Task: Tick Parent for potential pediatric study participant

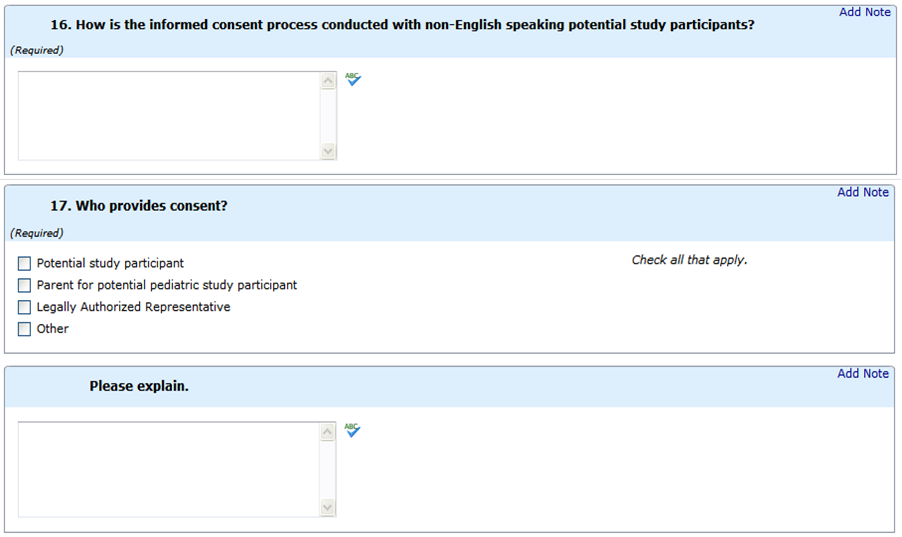Action: [25, 286]
